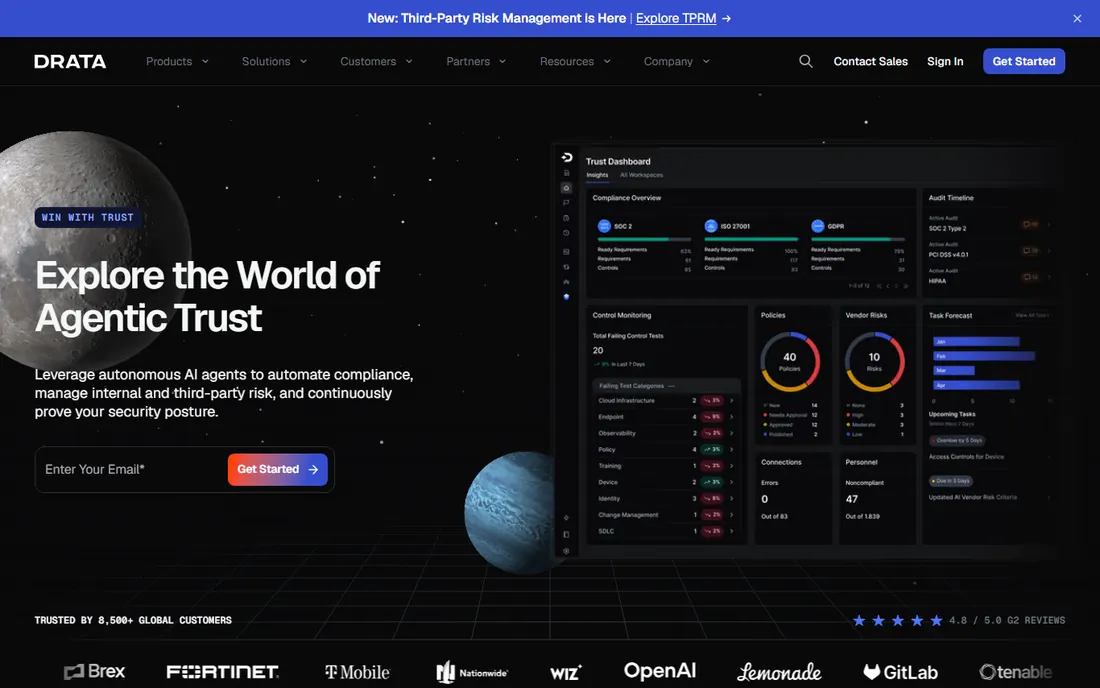The image size is (1100, 688).
Task: Expand the Endpoint failing test row
Action: [x=665, y=417]
